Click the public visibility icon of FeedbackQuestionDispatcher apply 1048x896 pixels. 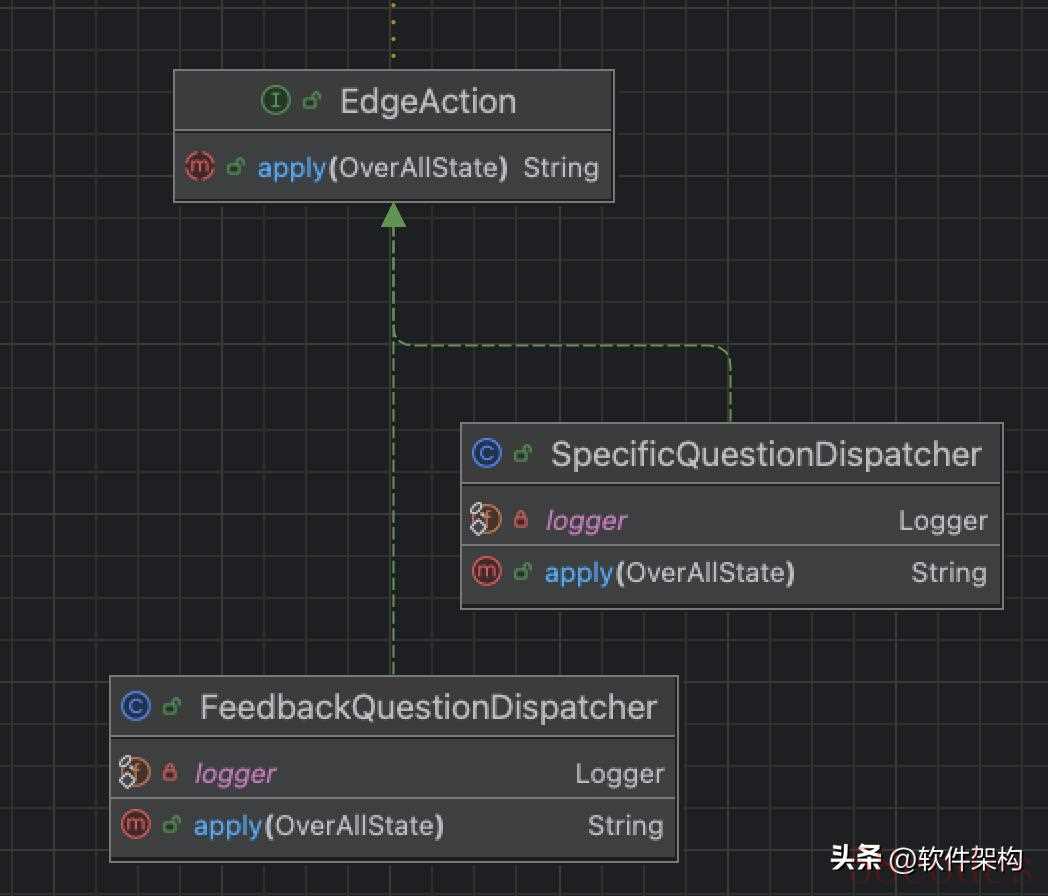coord(171,825)
